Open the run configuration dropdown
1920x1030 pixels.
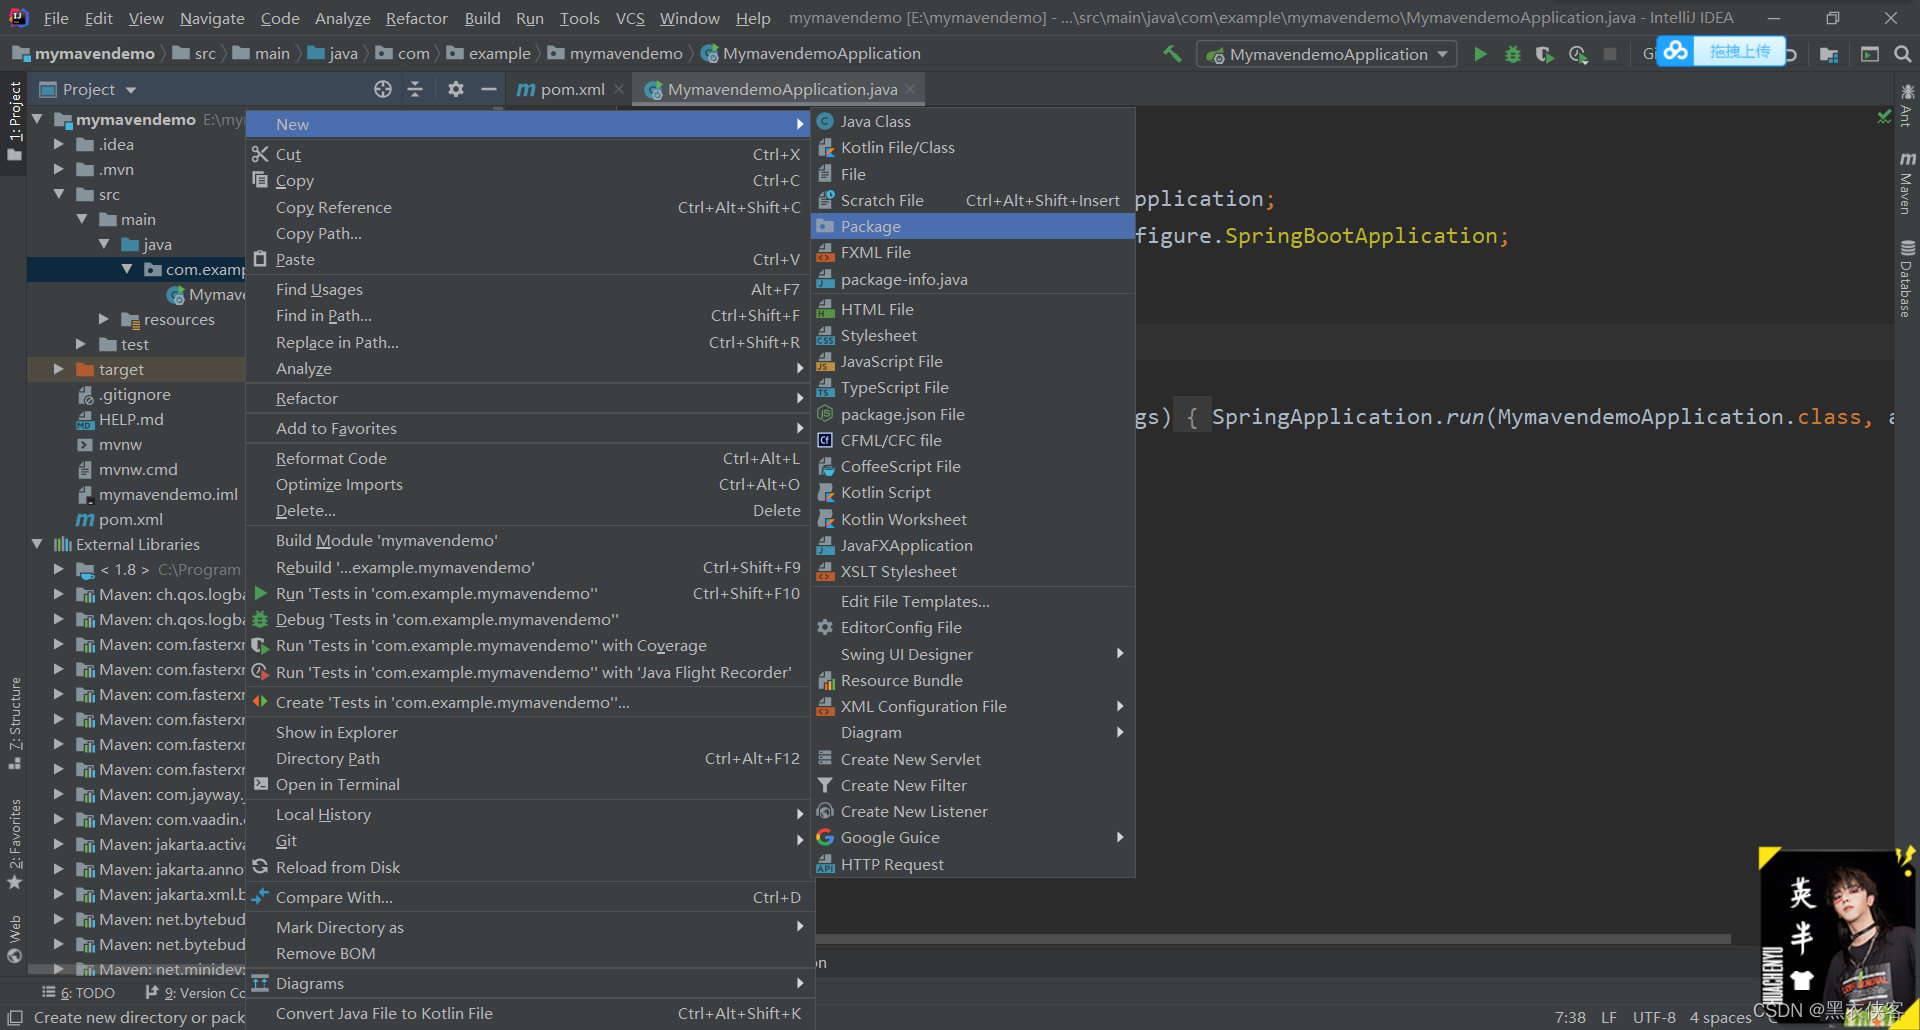click(x=1327, y=54)
